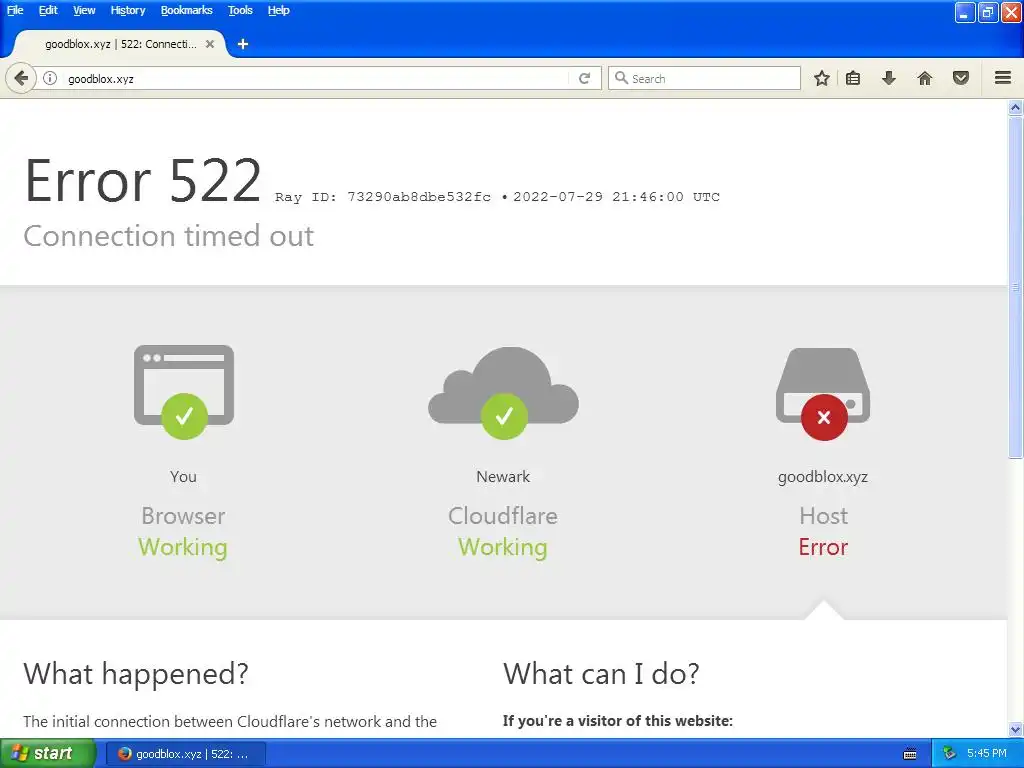
Task: Click the Connection timed out text
Action: click(x=168, y=236)
